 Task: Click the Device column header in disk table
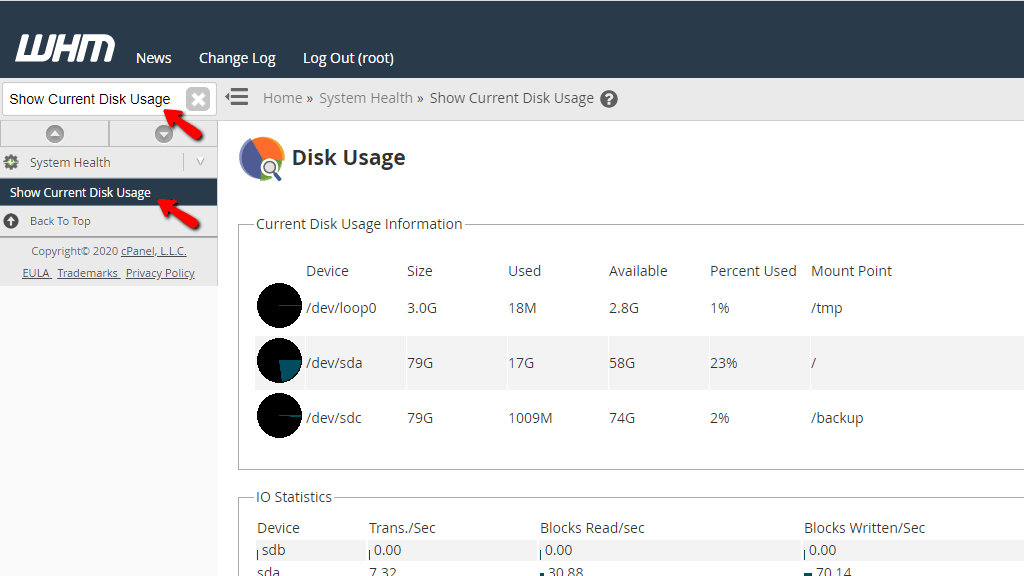pos(327,271)
